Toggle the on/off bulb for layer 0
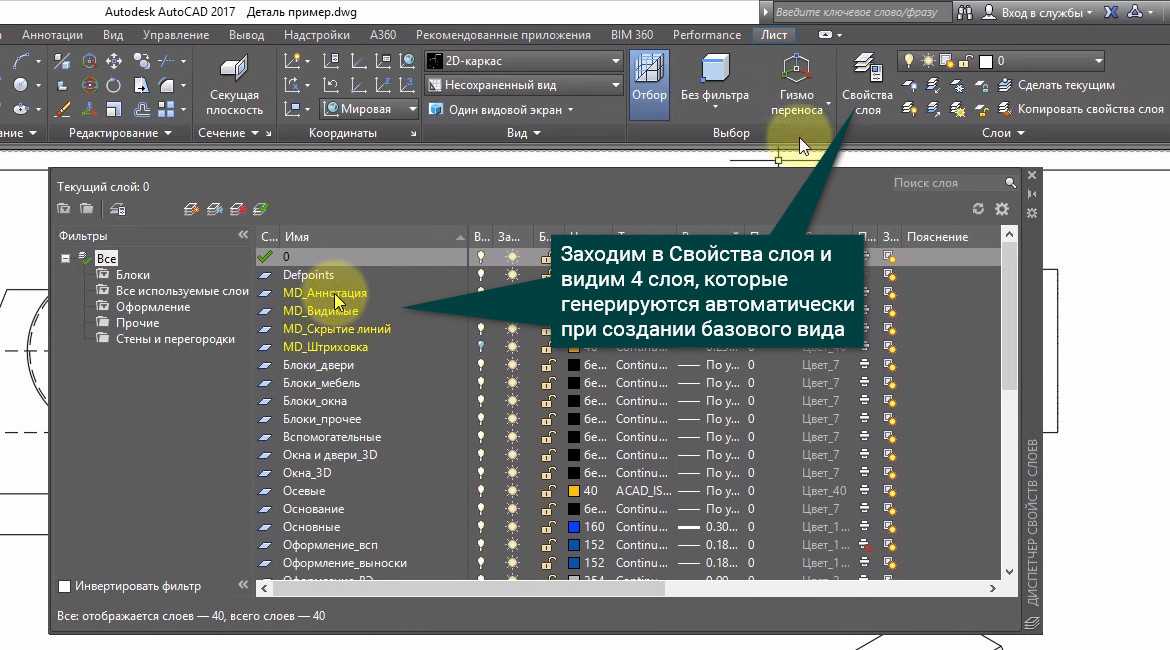This screenshot has height=650, width=1170. point(481,257)
